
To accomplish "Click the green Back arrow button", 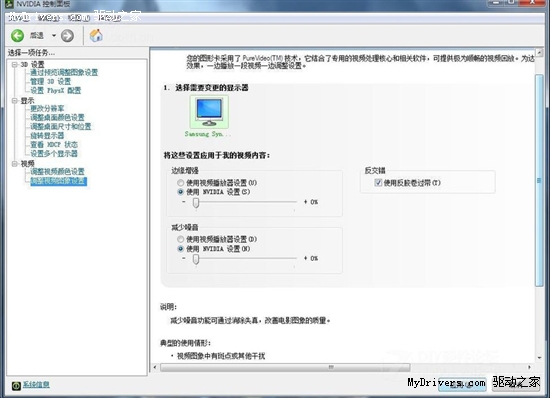I will point(17,35).
